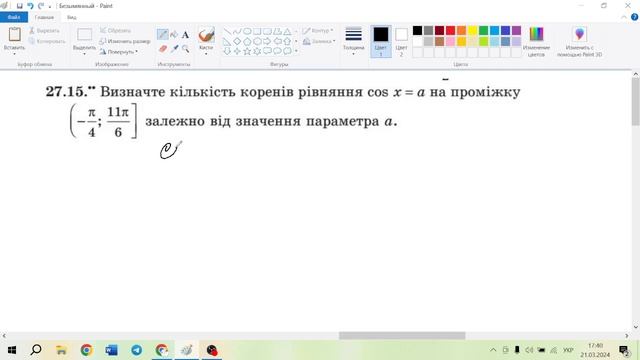Pick the Line shape
The width and height of the screenshot is (640, 360).
coord(227,31)
